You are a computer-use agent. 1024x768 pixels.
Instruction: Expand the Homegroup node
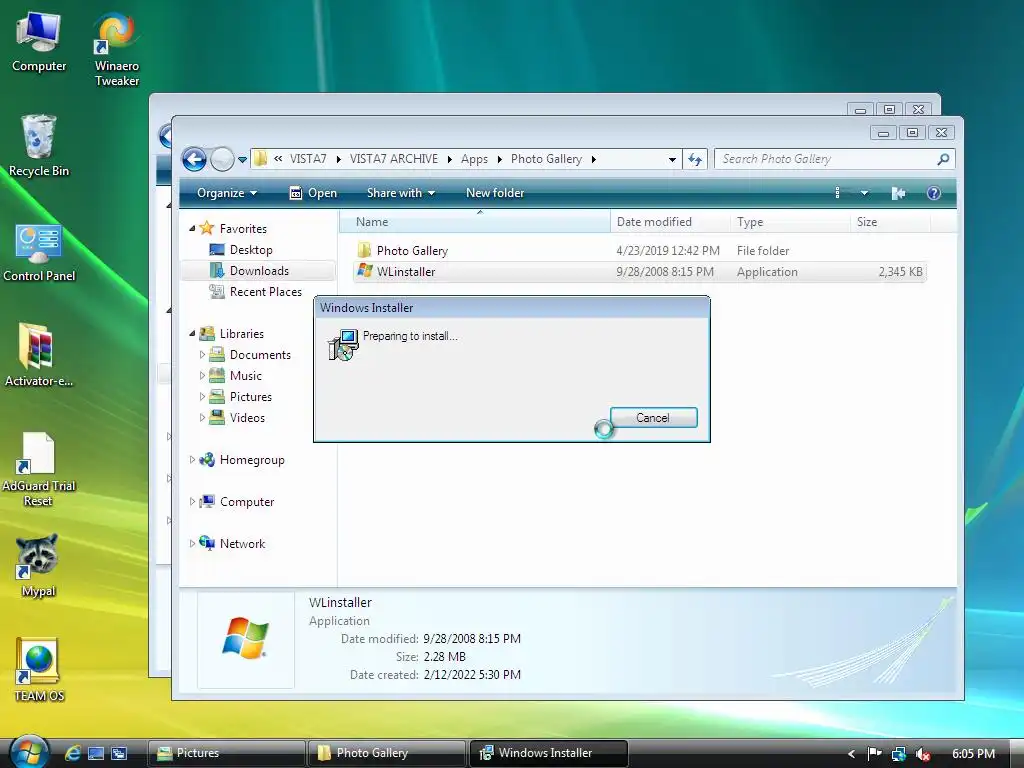[192, 460]
